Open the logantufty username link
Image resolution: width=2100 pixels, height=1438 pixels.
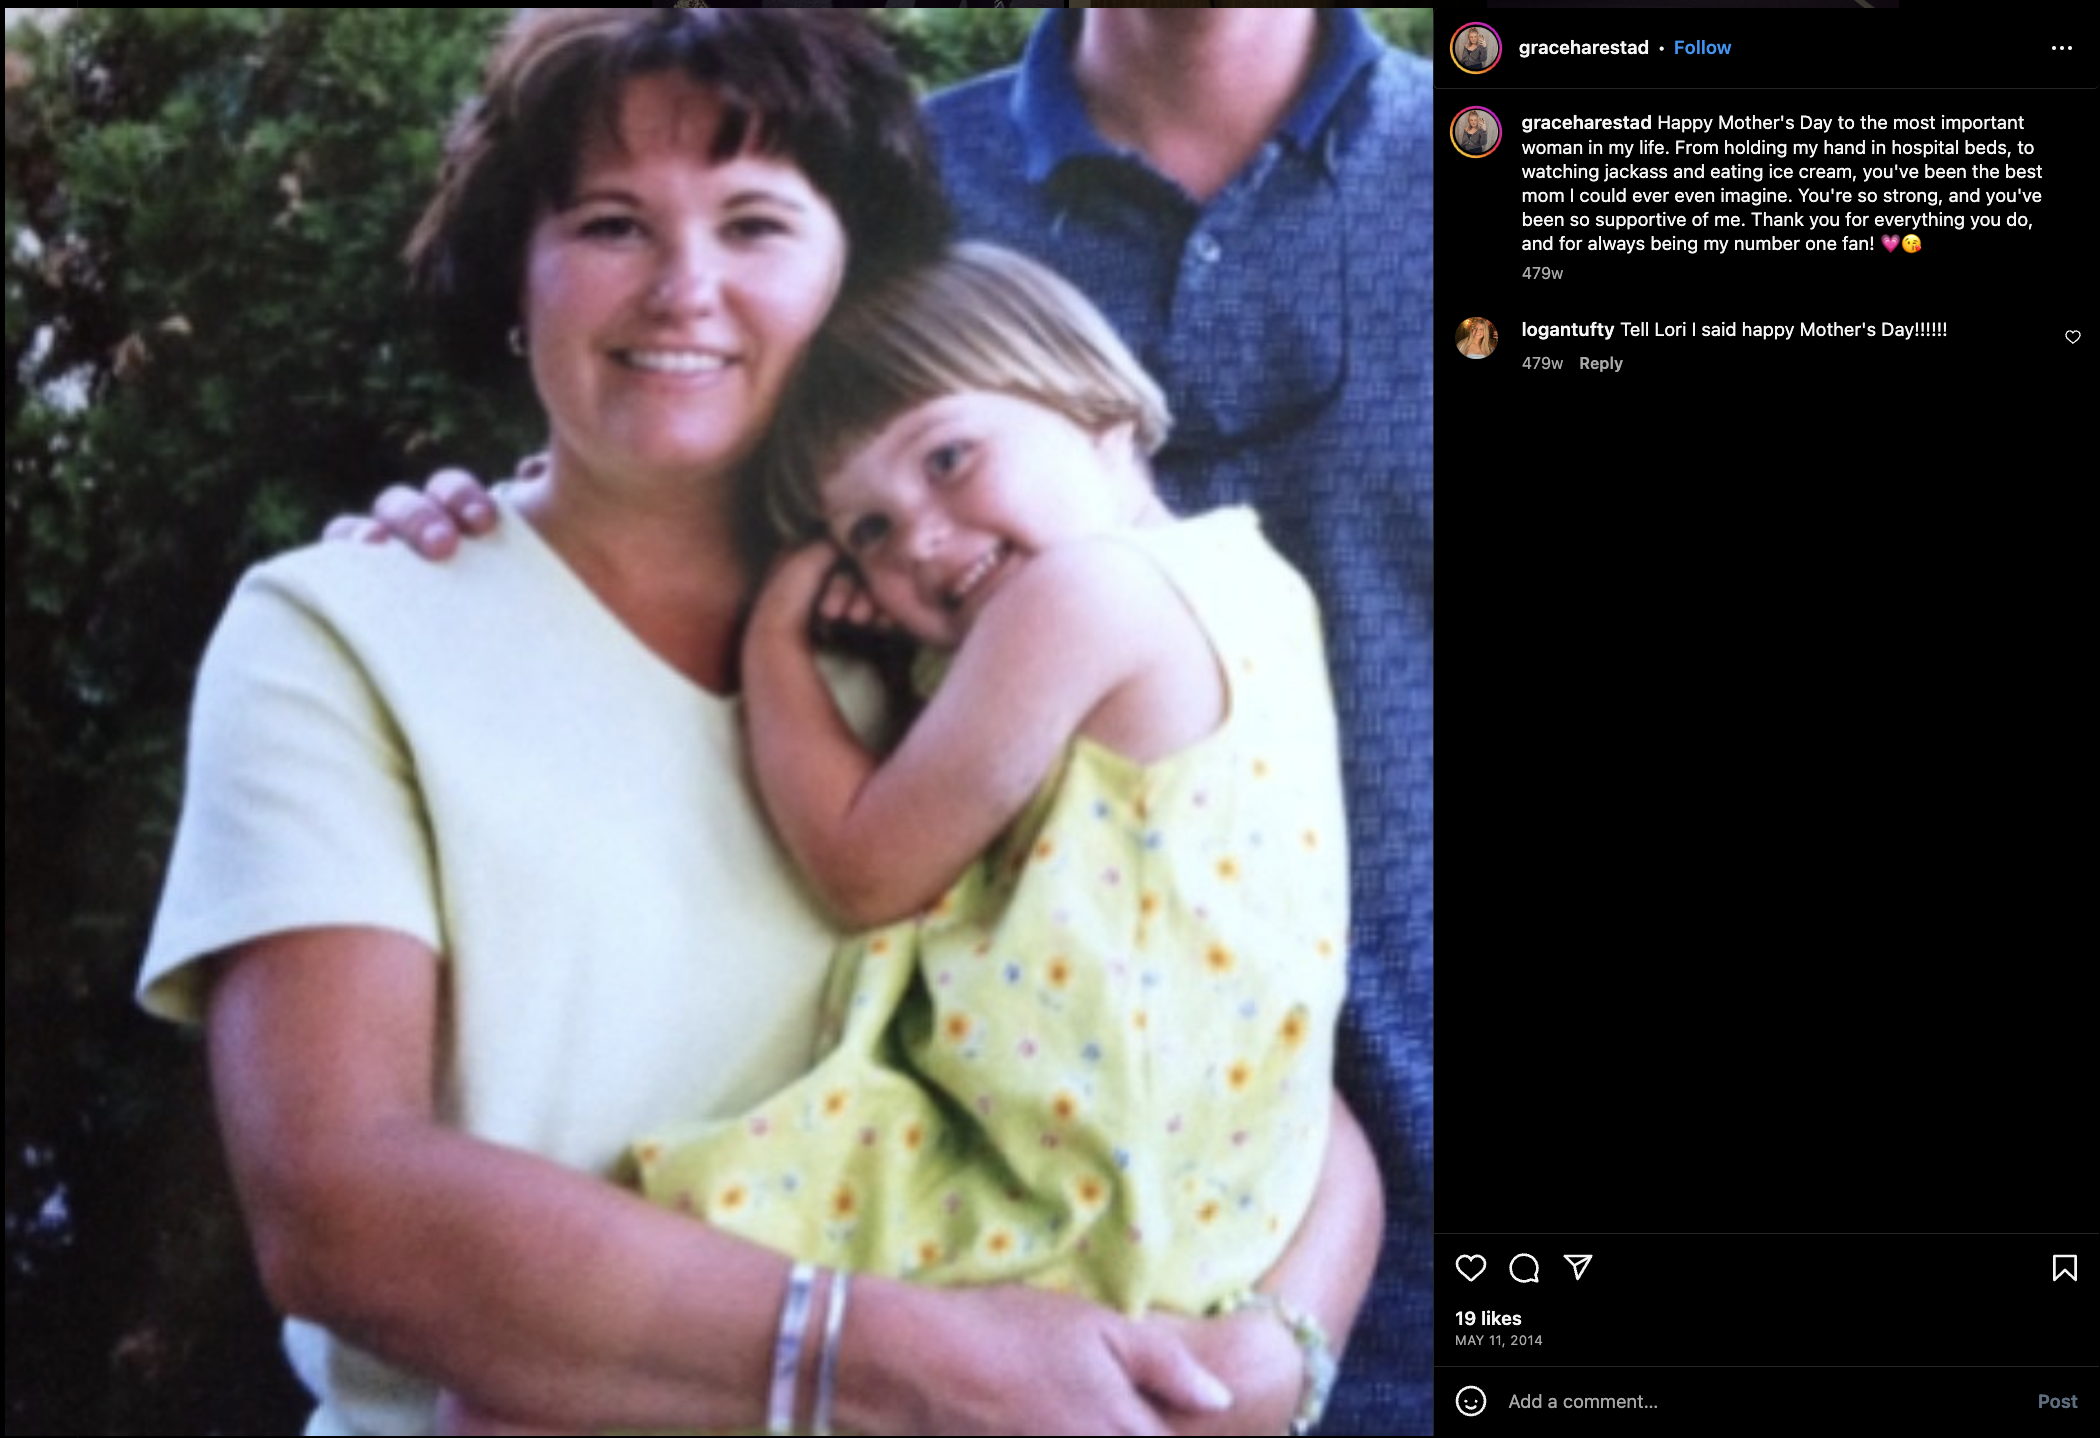(x=1567, y=330)
